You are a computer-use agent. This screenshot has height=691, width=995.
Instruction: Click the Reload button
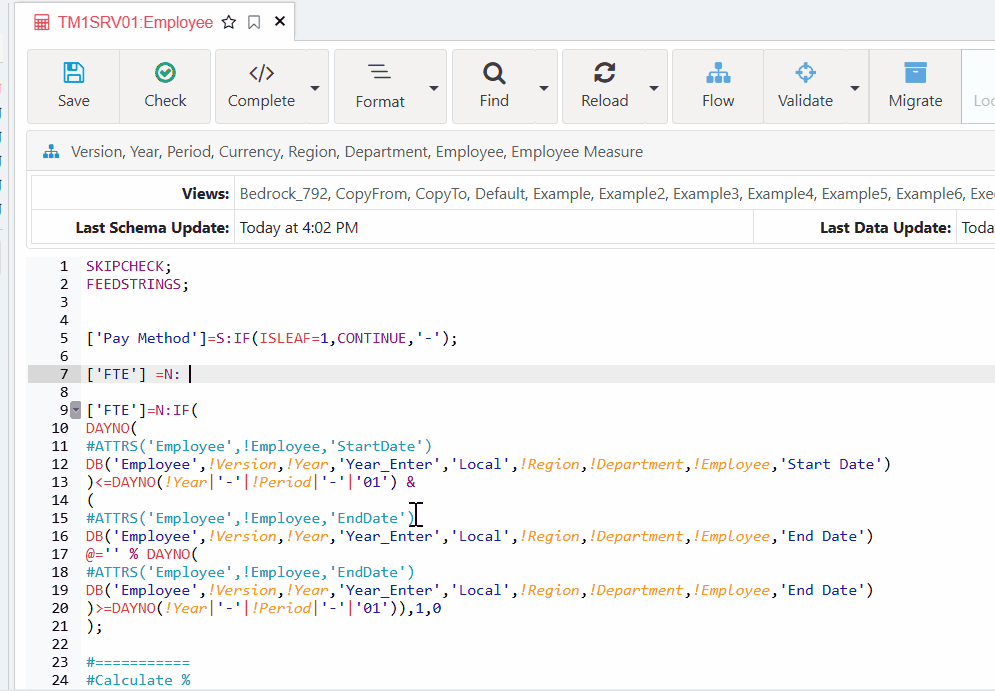tap(604, 86)
